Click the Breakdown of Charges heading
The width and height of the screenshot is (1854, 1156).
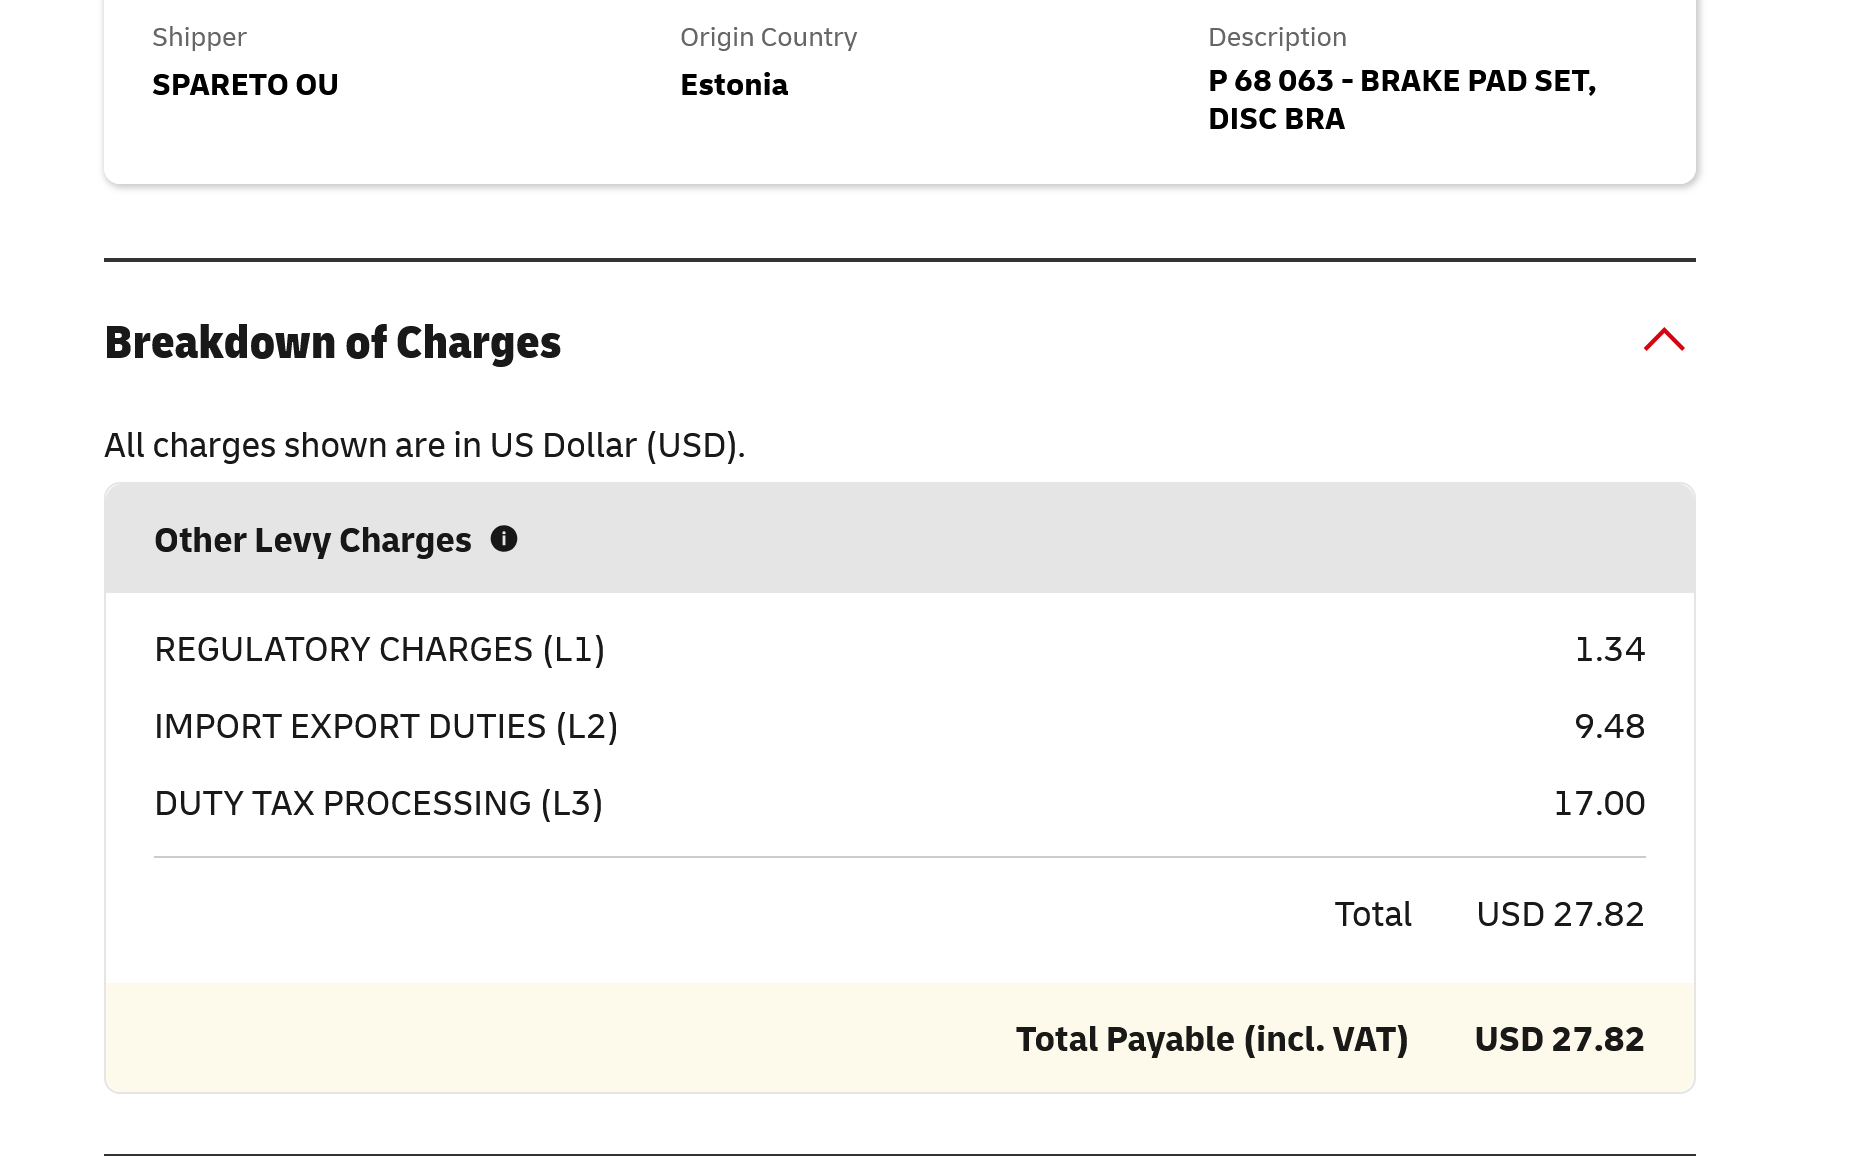click(333, 343)
